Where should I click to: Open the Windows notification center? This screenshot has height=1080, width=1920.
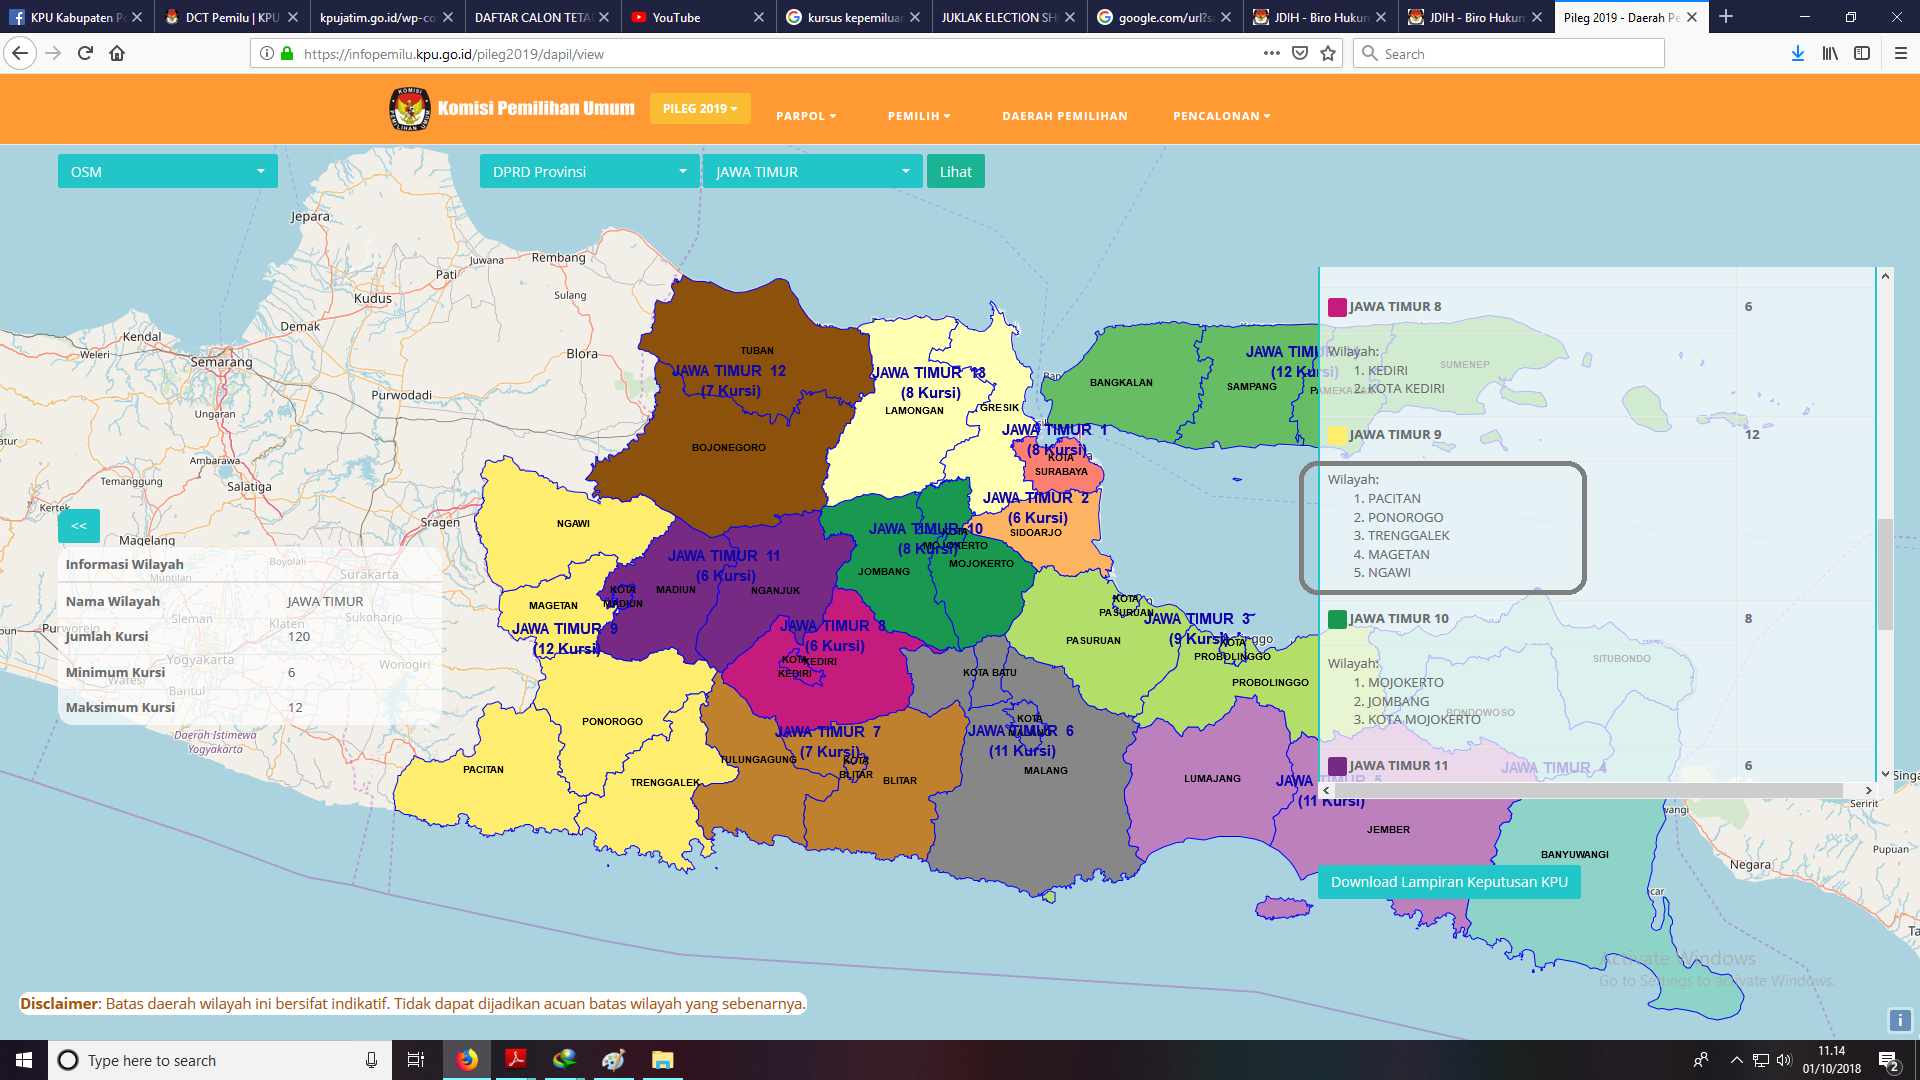click(x=1889, y=1060)
